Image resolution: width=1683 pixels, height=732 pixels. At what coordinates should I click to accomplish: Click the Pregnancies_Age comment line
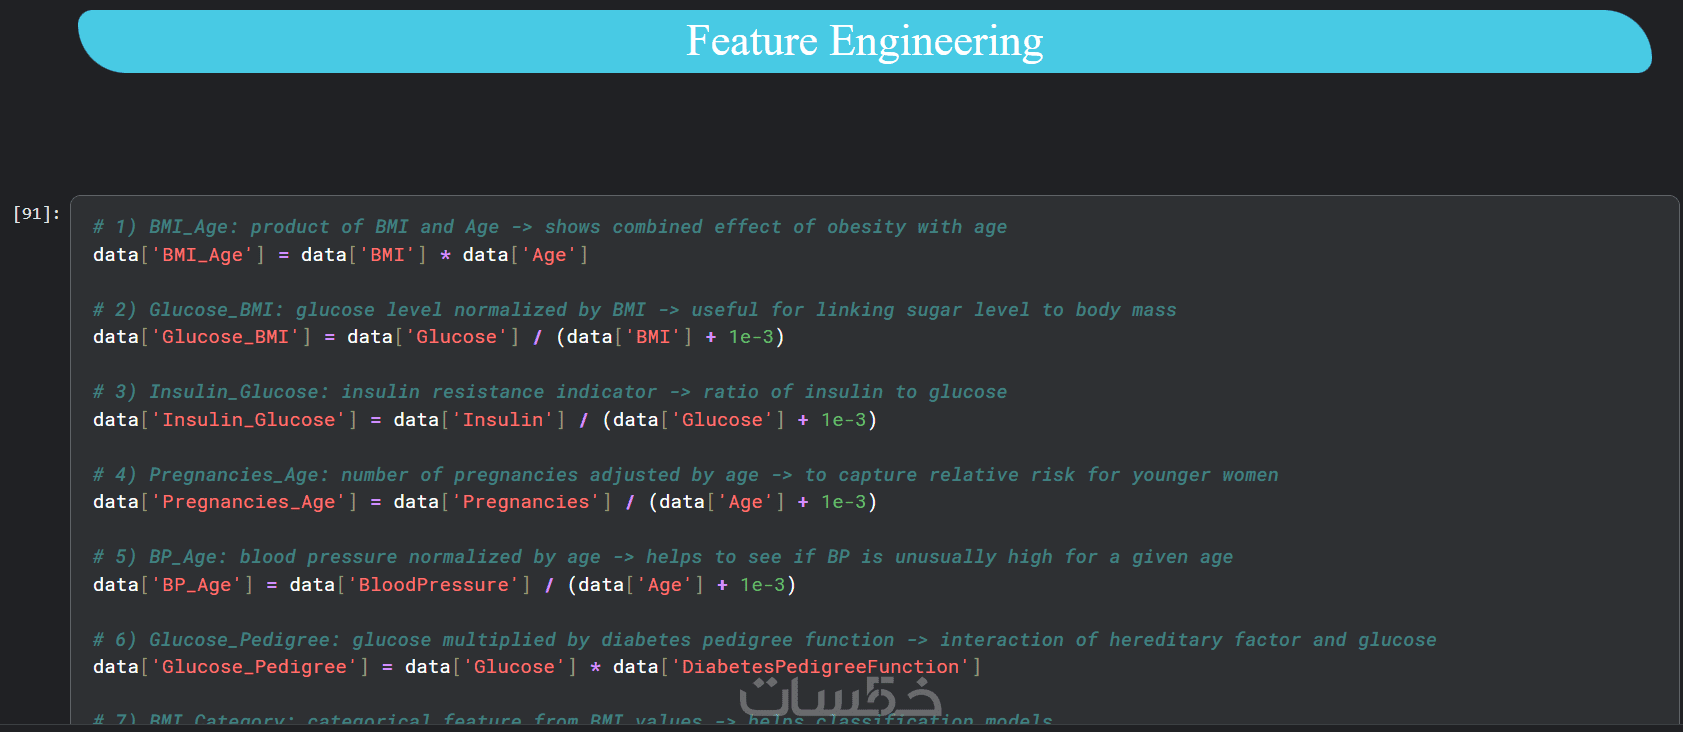685,475
